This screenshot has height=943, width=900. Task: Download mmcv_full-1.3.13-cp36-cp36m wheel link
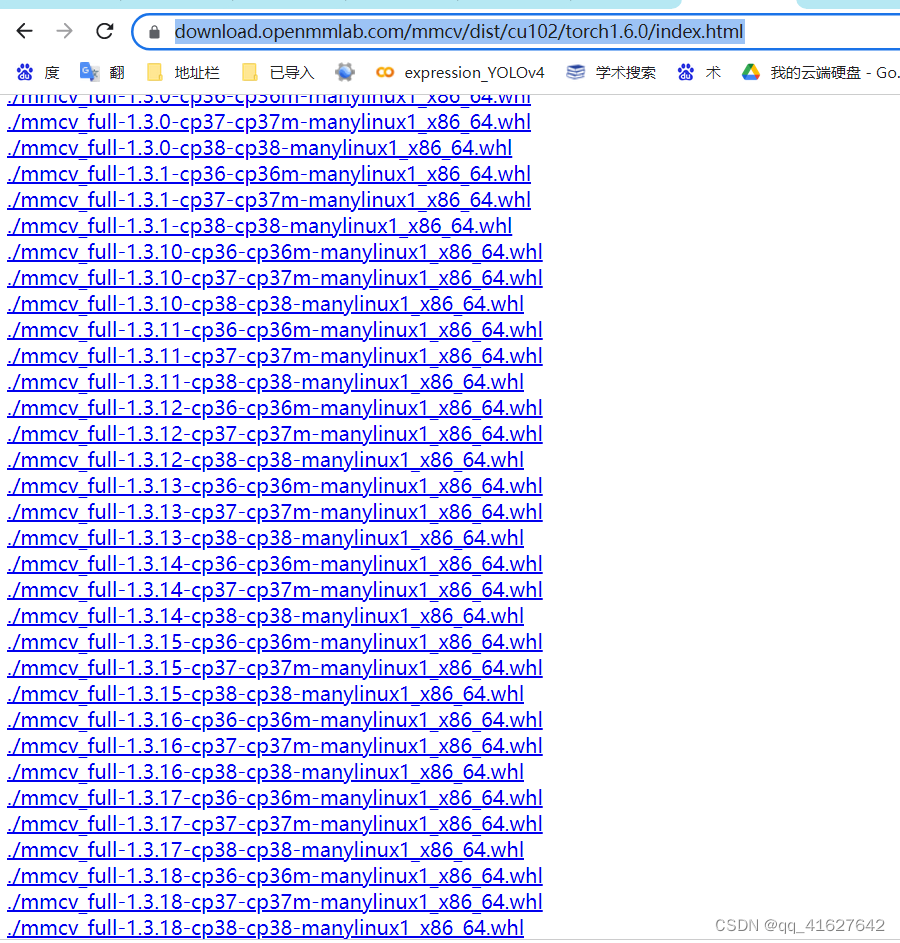point(275,486)
